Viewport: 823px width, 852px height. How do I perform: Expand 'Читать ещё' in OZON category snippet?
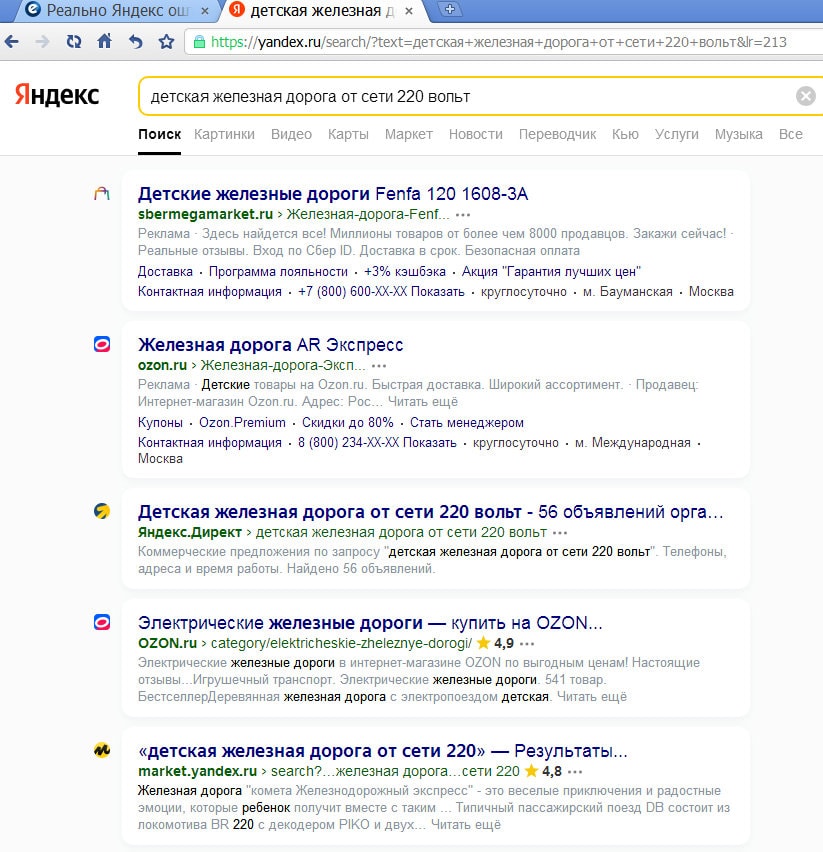(x=592, y=697)
